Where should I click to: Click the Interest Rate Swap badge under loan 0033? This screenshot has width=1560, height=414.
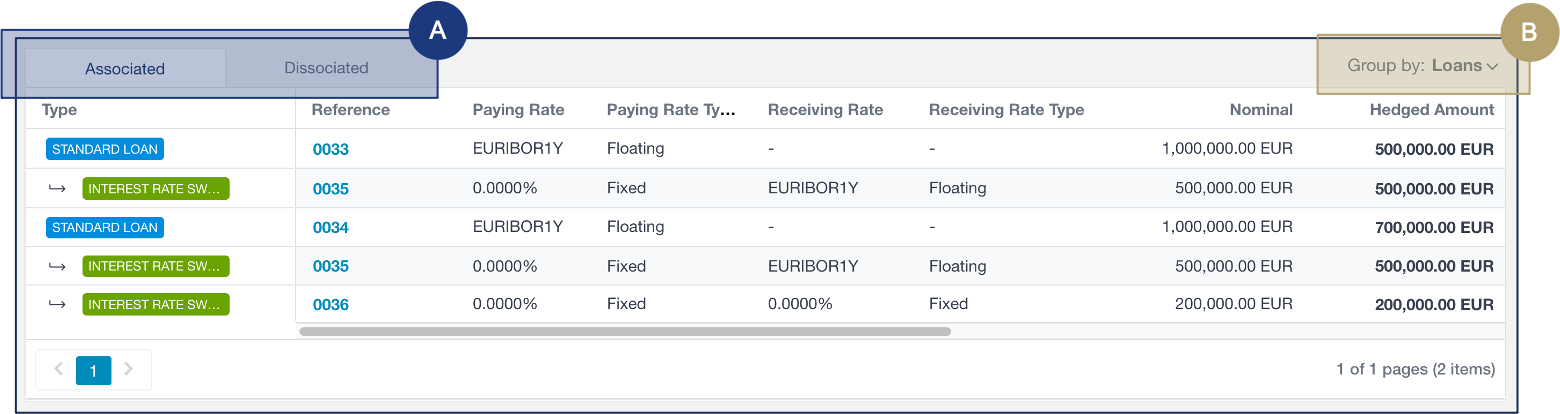156,189
